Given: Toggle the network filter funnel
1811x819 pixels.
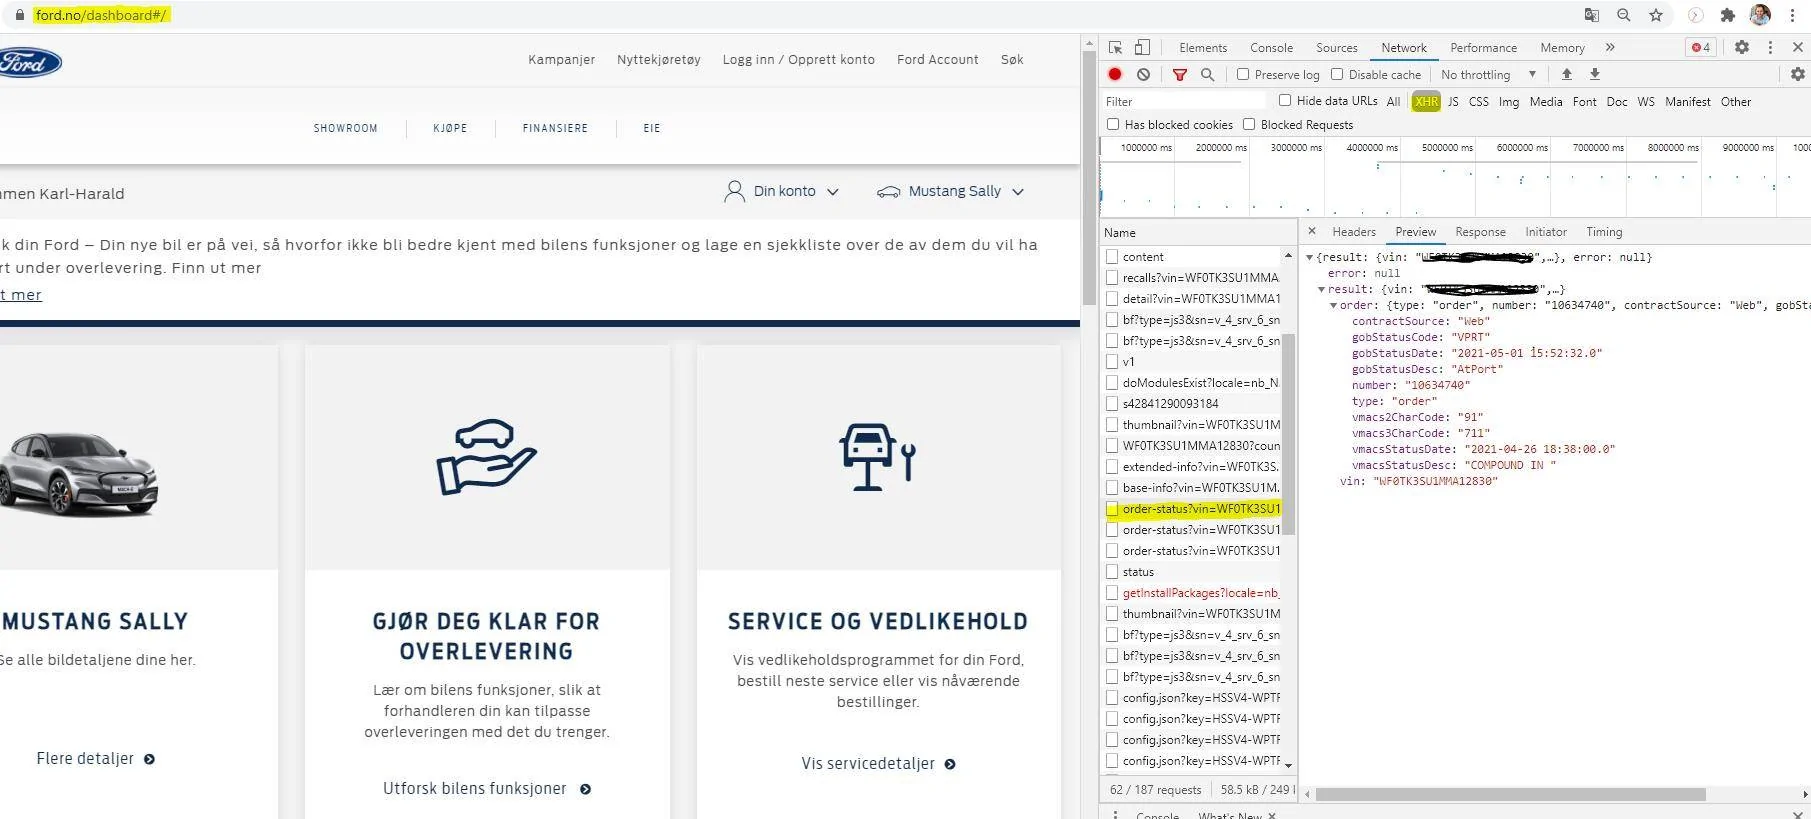Looking at the screenshot, I should click(x=1180, y=74).
